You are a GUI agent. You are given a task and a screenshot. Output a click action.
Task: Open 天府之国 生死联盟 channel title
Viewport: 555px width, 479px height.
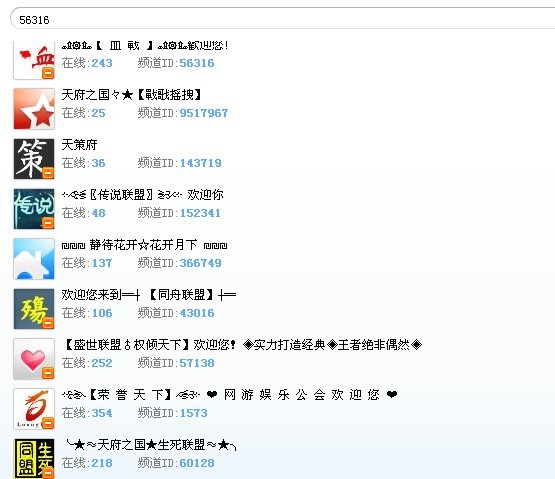pyautogui.click(x=151, y=445)
